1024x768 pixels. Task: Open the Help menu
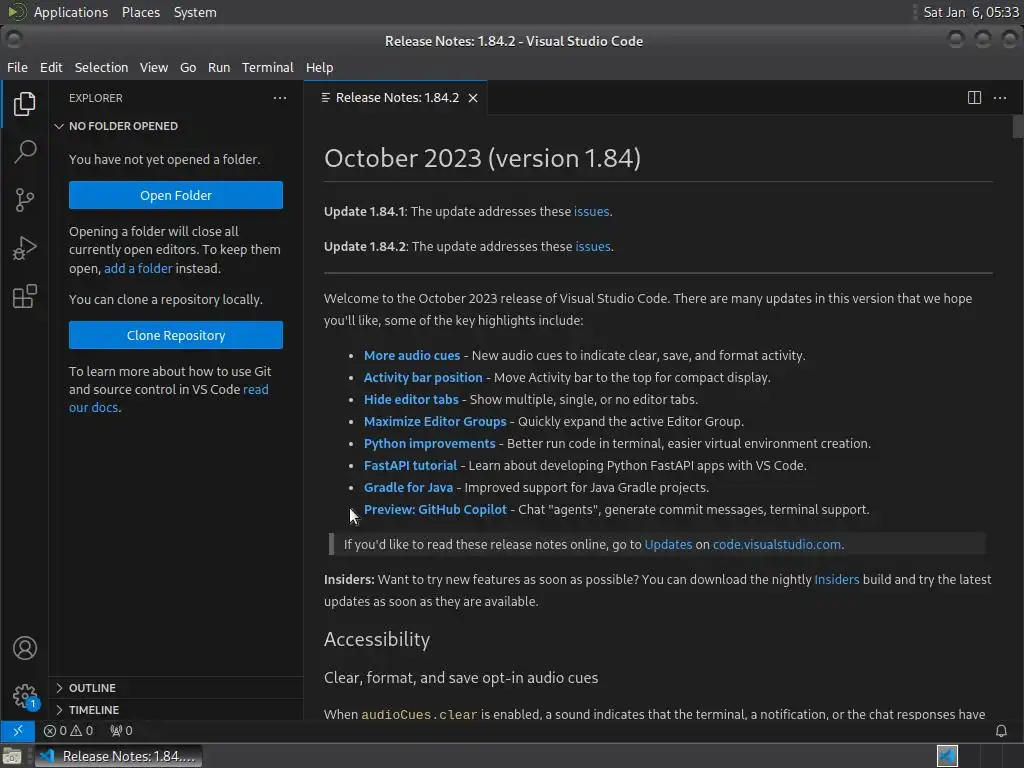click(x=319, y=67)
